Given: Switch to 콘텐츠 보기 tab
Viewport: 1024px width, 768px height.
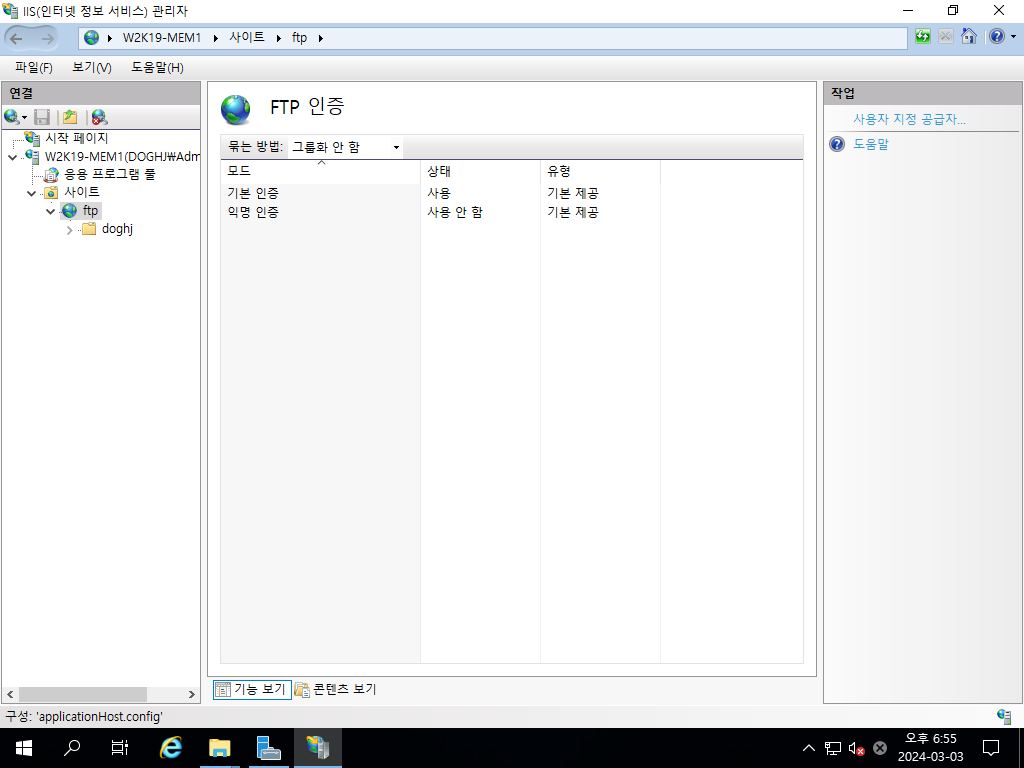Looking at the screenshot, I should [x=336, y=689].
